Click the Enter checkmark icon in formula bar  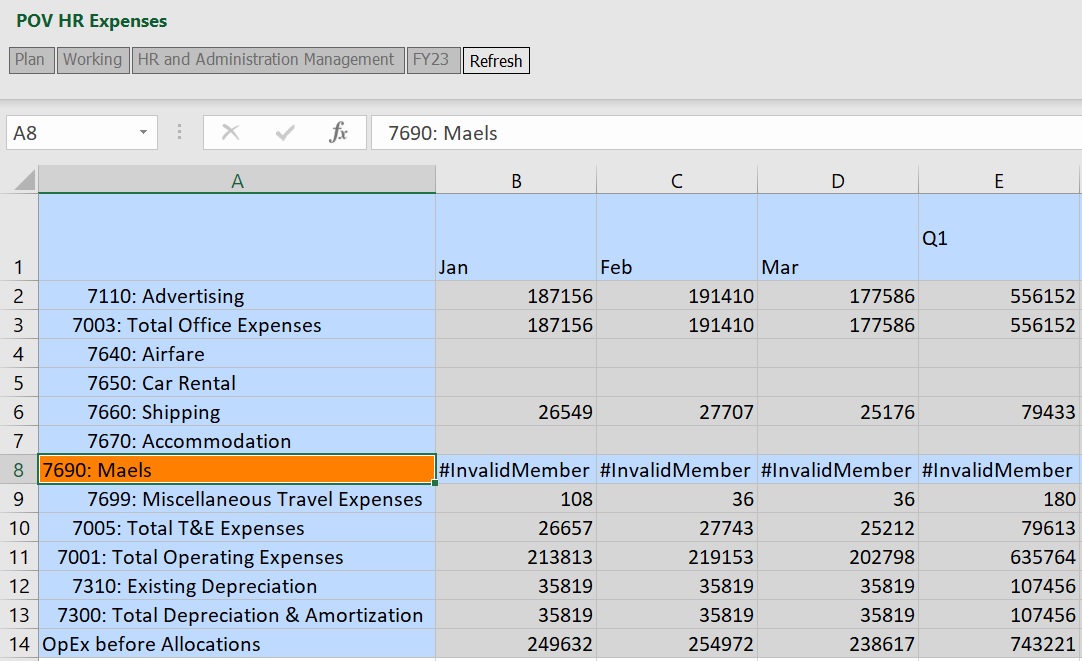[285, 132]
